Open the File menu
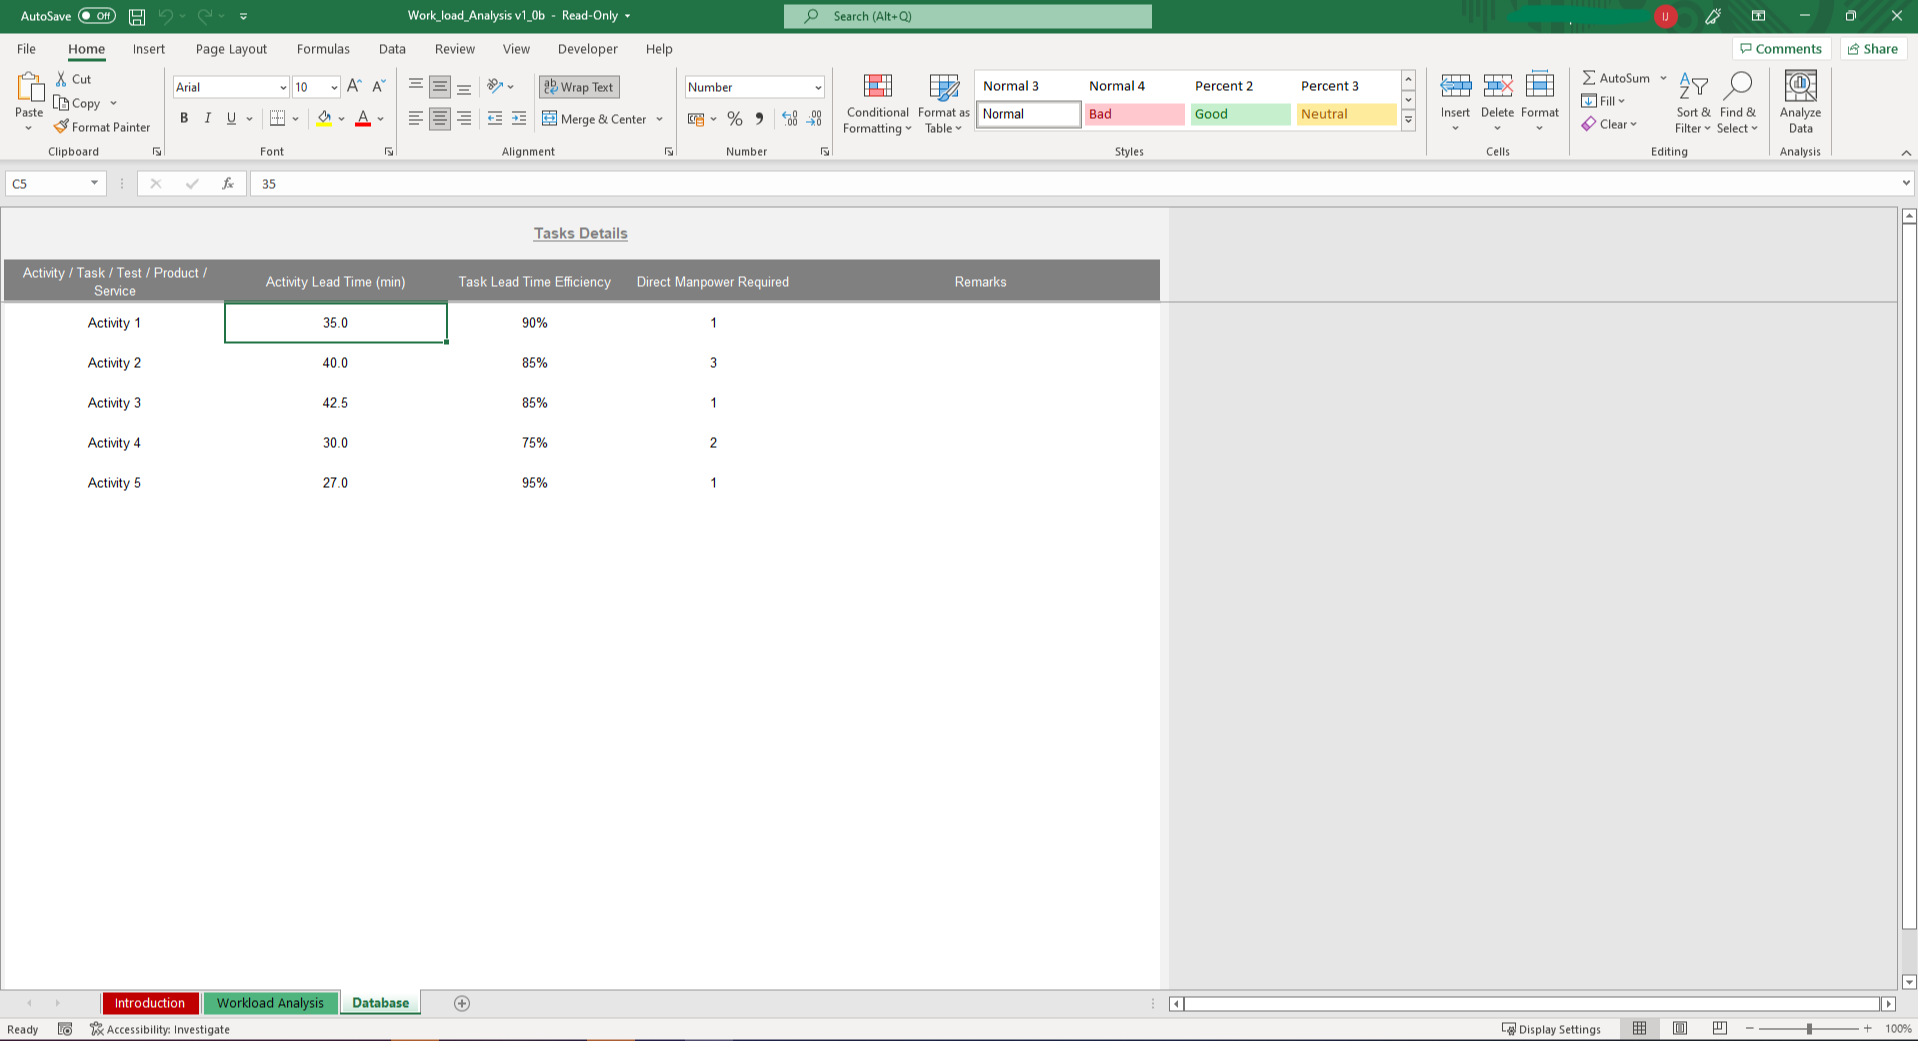1918x1041 pixels. click(x=26, y=49)
